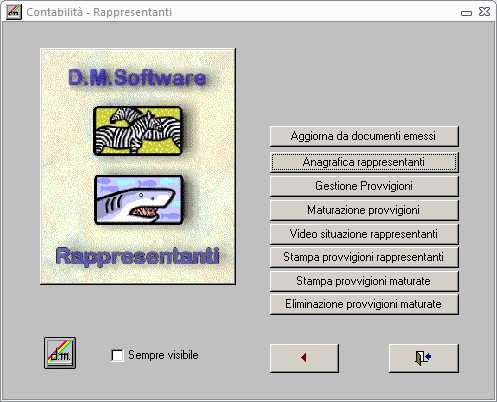The height and width of the screenshot is (402, 497).
Task: Open Anagrafica rappresentanti
Action: (x=364, y=162)
